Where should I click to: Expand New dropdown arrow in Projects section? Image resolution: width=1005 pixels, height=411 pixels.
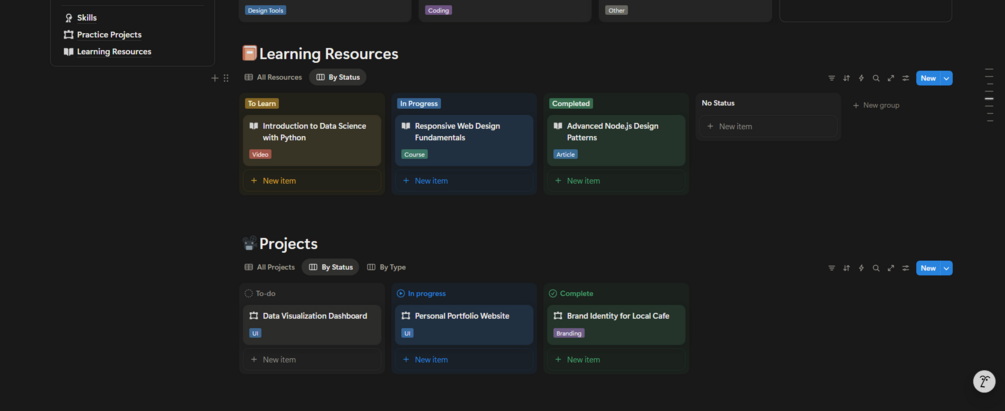click(x=947, y=268)
